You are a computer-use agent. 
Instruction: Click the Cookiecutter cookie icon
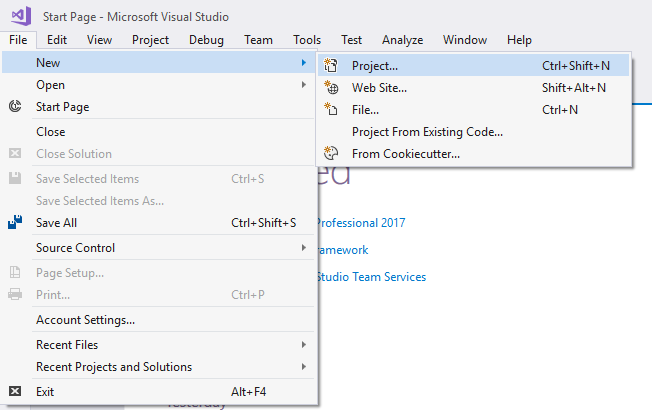tap(331, 153)
